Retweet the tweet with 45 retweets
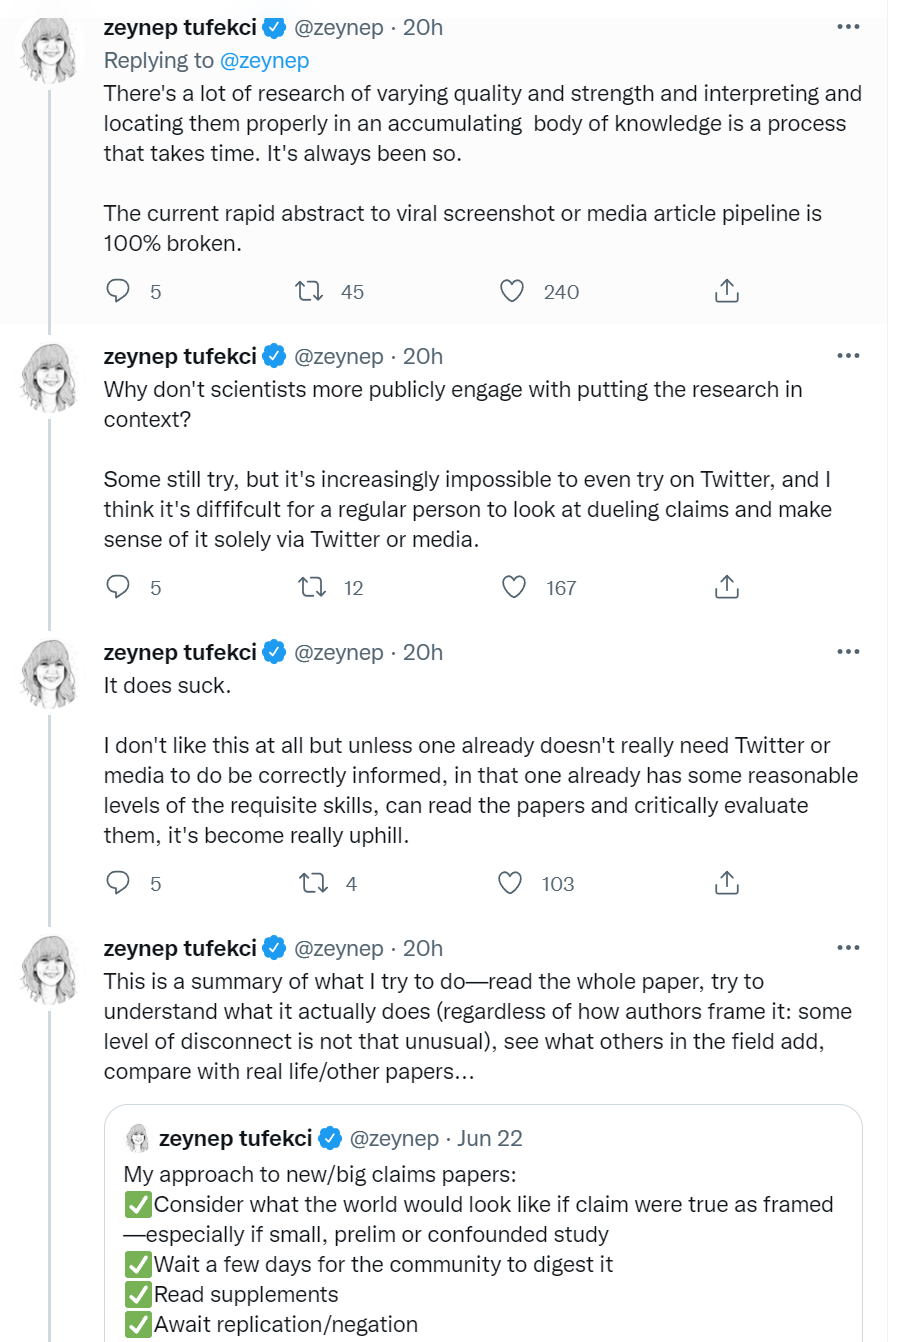 coord(310,291)
